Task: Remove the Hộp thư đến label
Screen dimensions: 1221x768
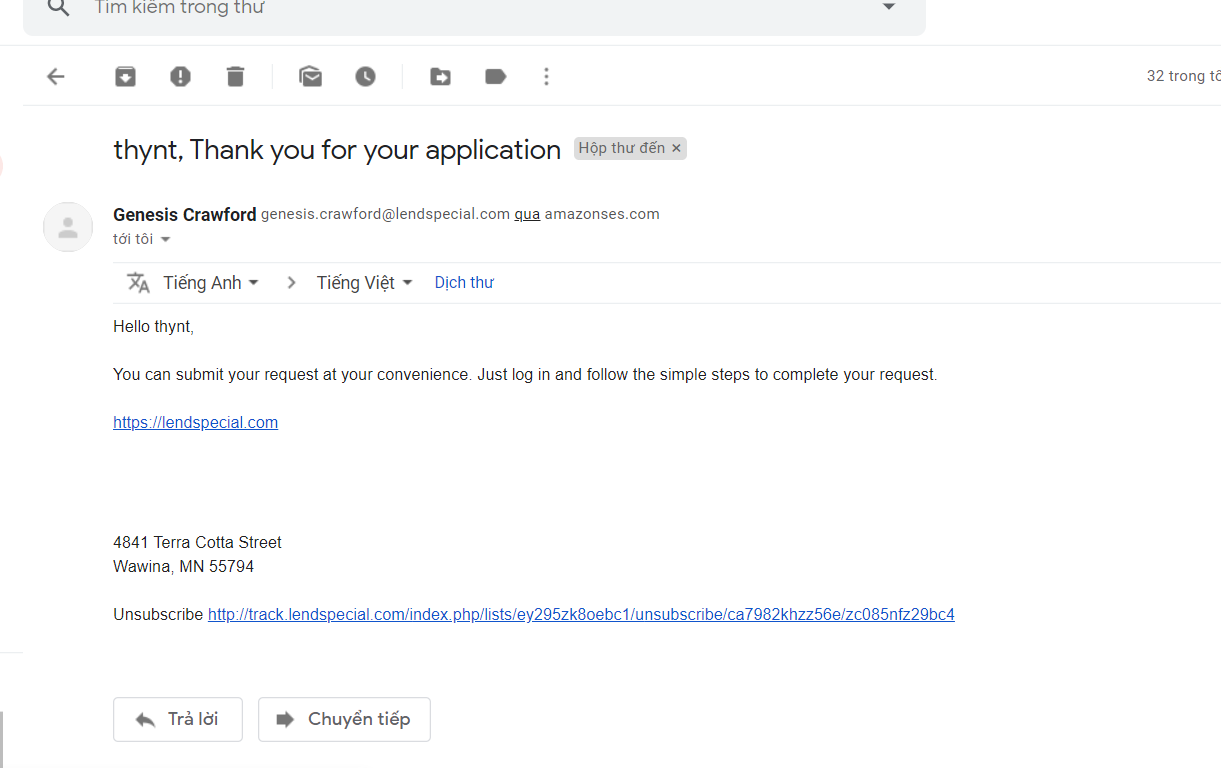Action: [x=676, y=149]
